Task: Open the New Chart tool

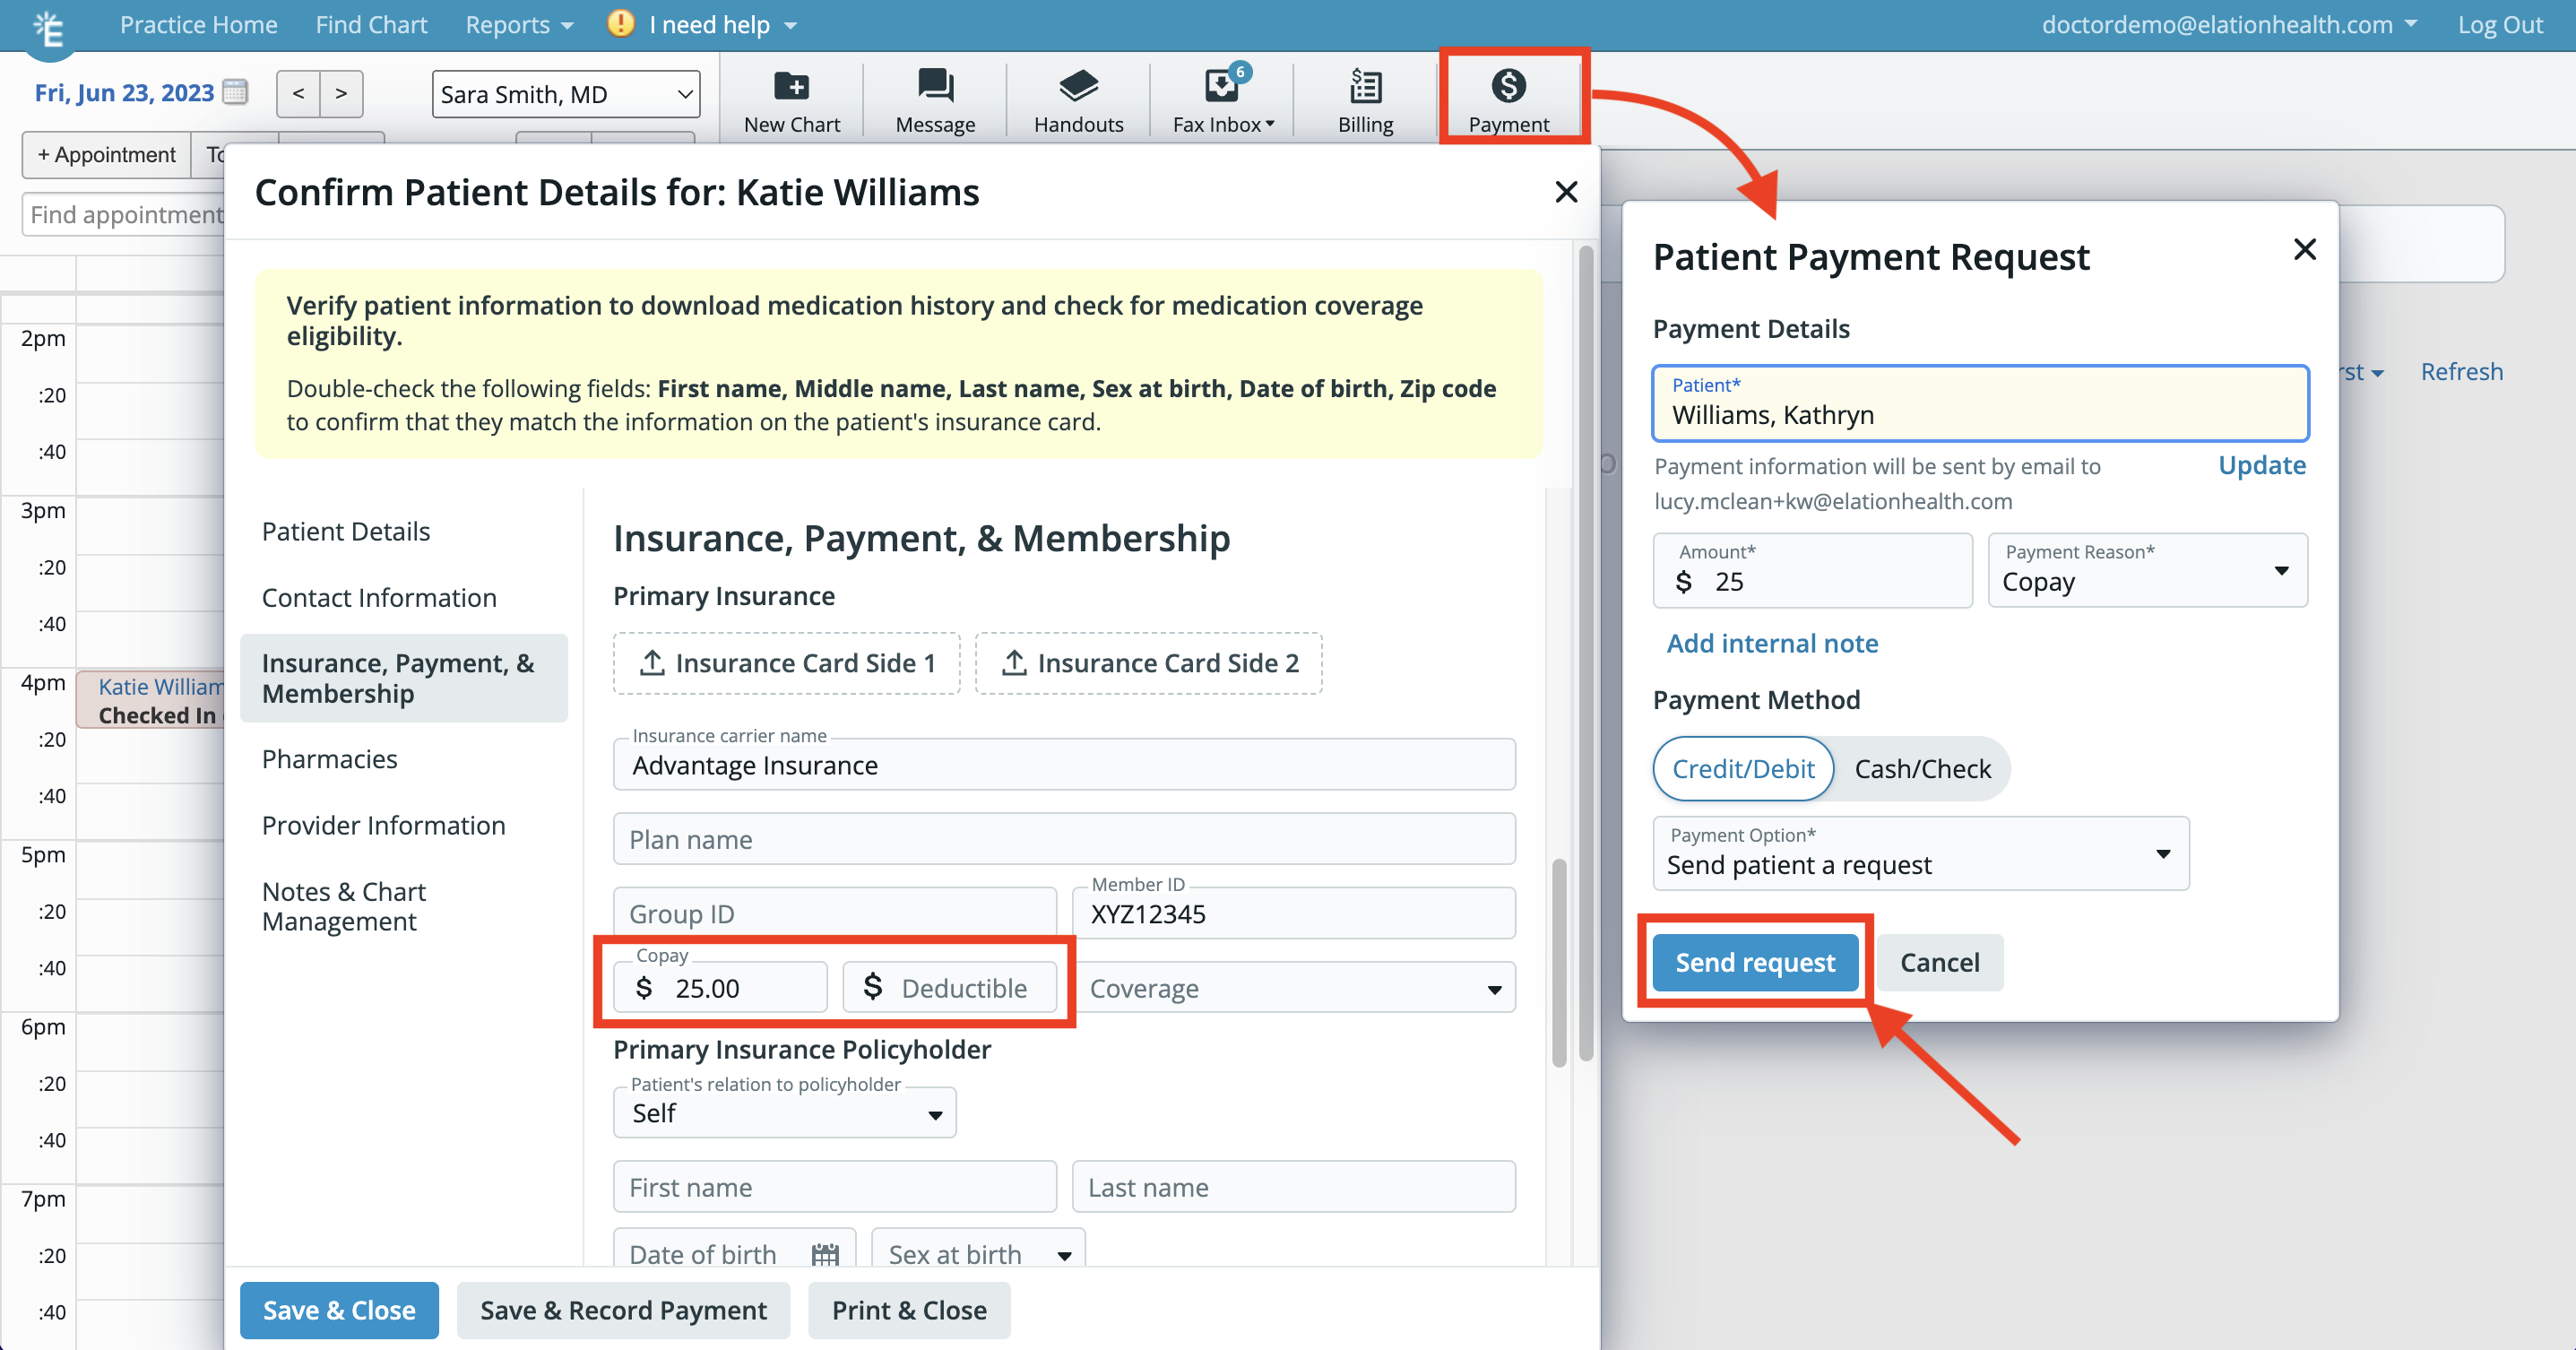Action: [791, 99]
